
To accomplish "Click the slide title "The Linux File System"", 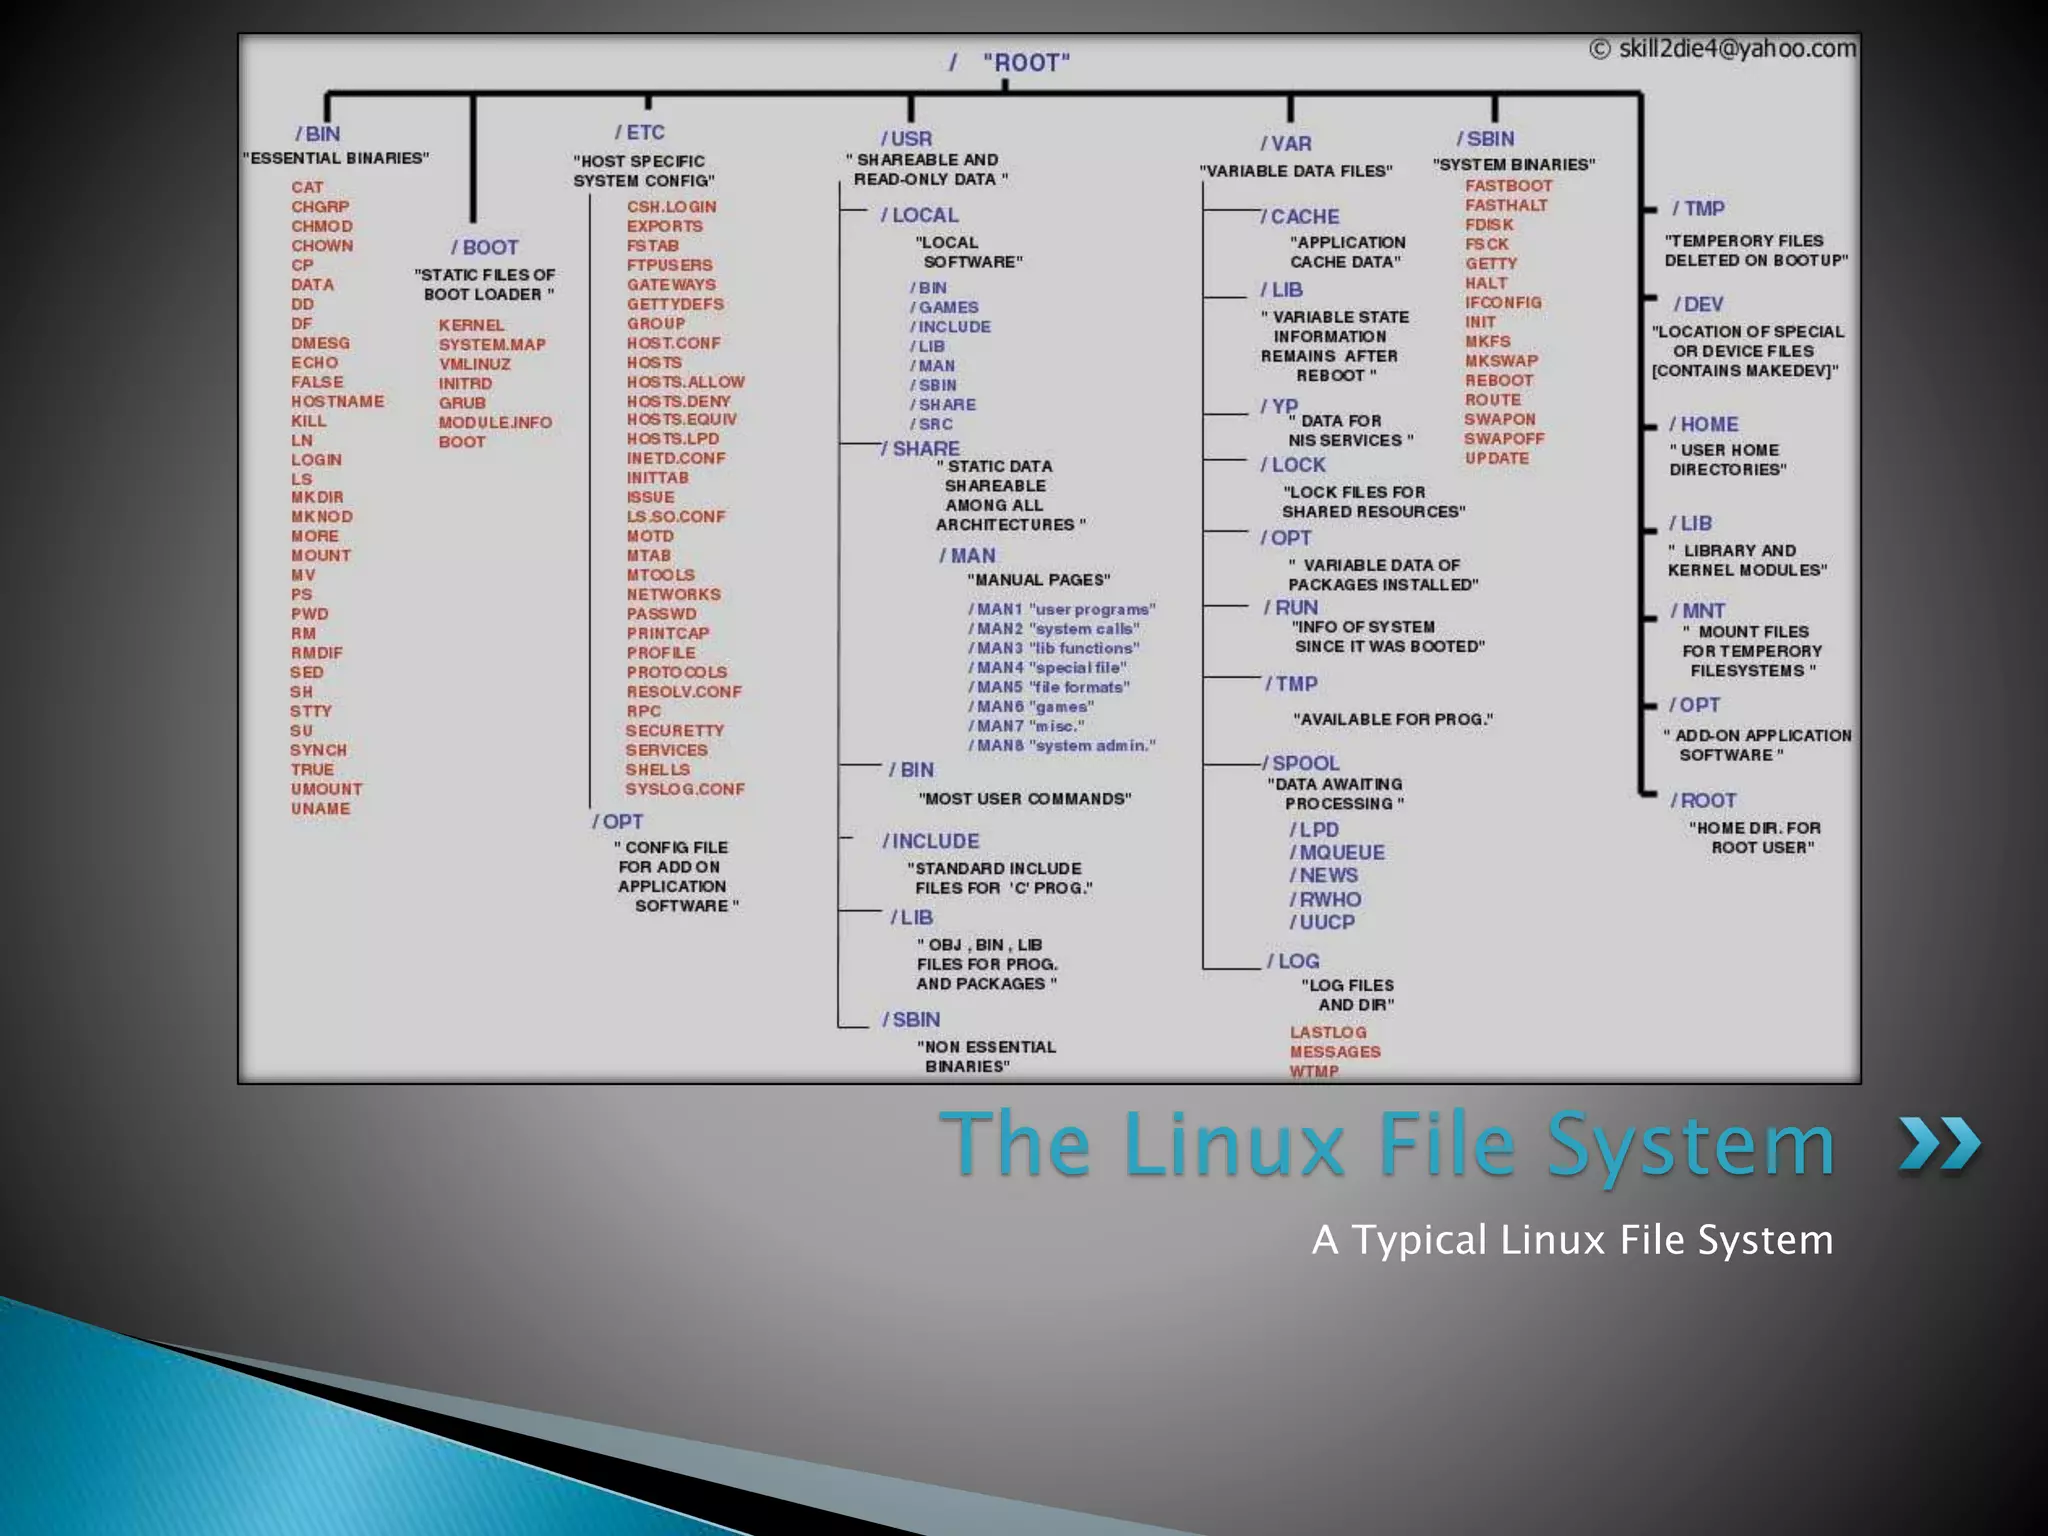I will tap(1387, 1143).
